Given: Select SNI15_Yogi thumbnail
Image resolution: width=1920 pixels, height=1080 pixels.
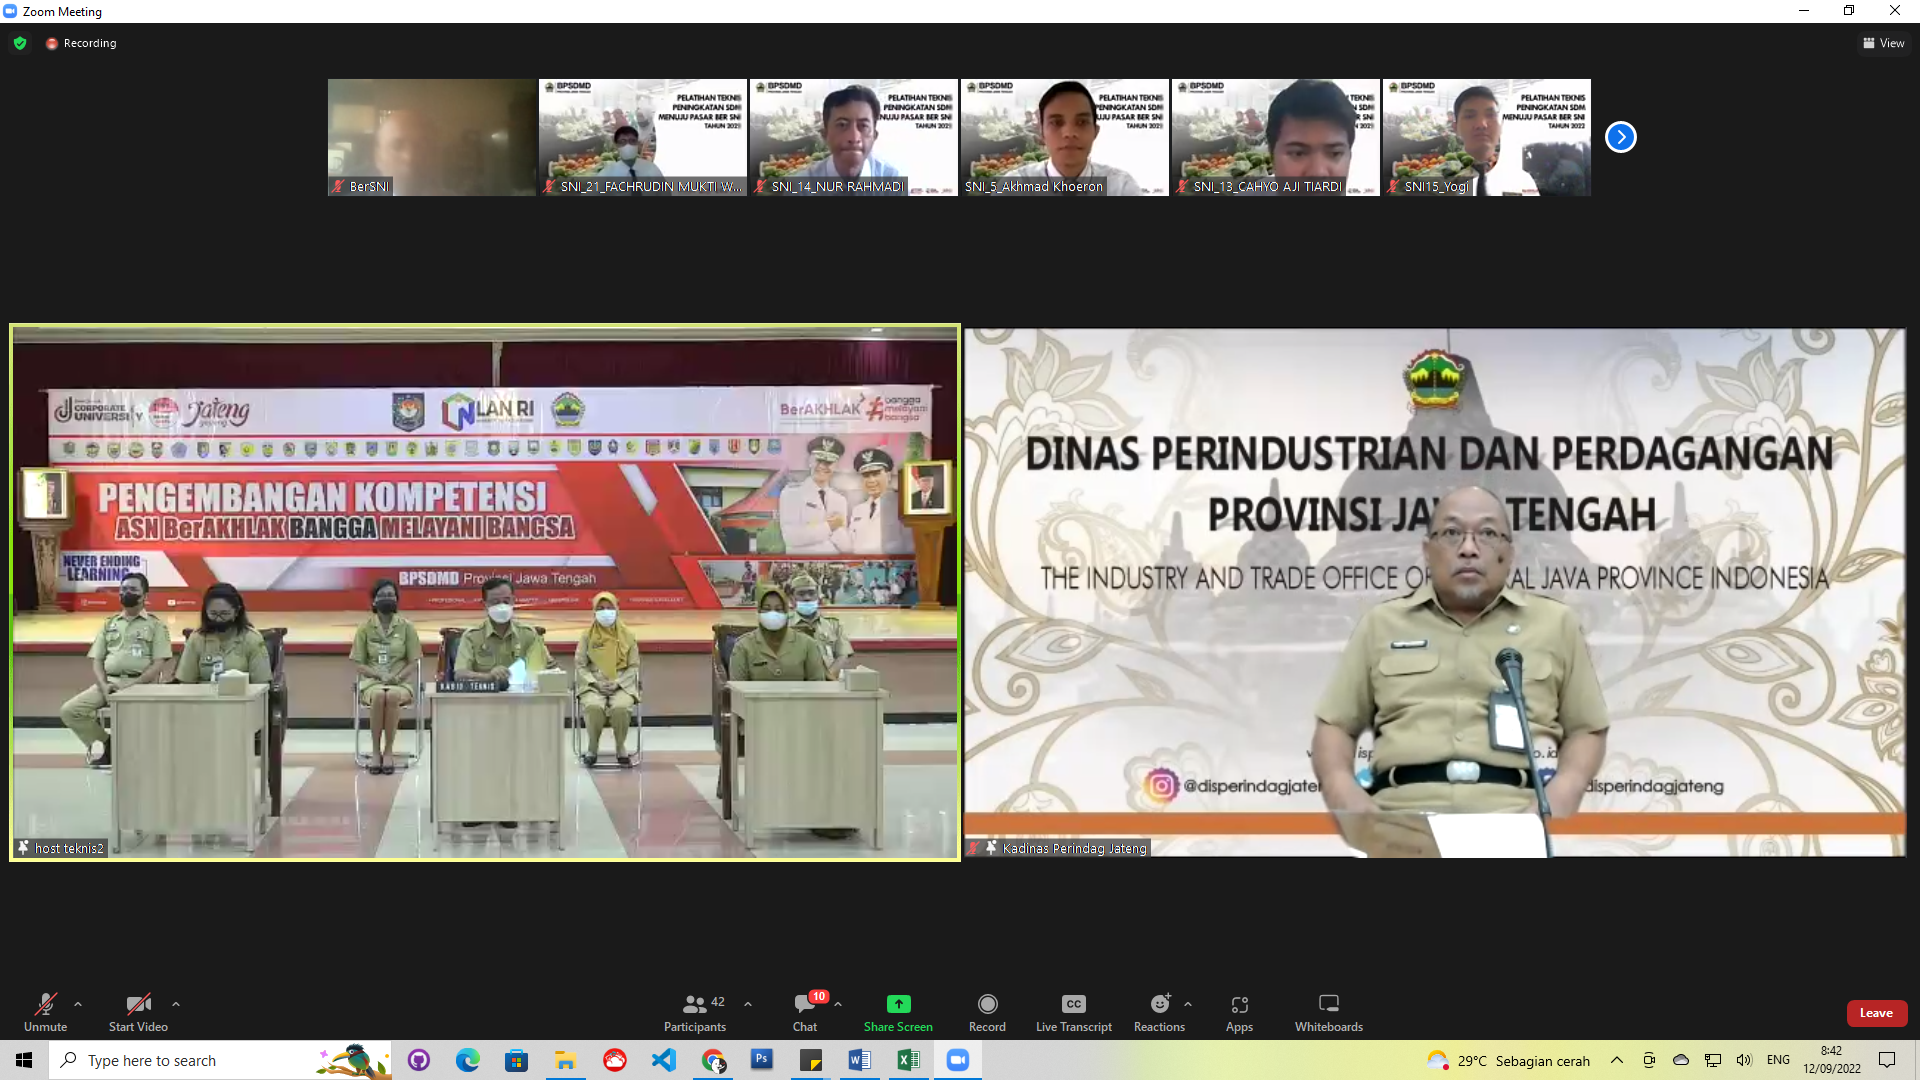Looking at the screenshot, I should pyautogui.click(x=1487, y=137).
